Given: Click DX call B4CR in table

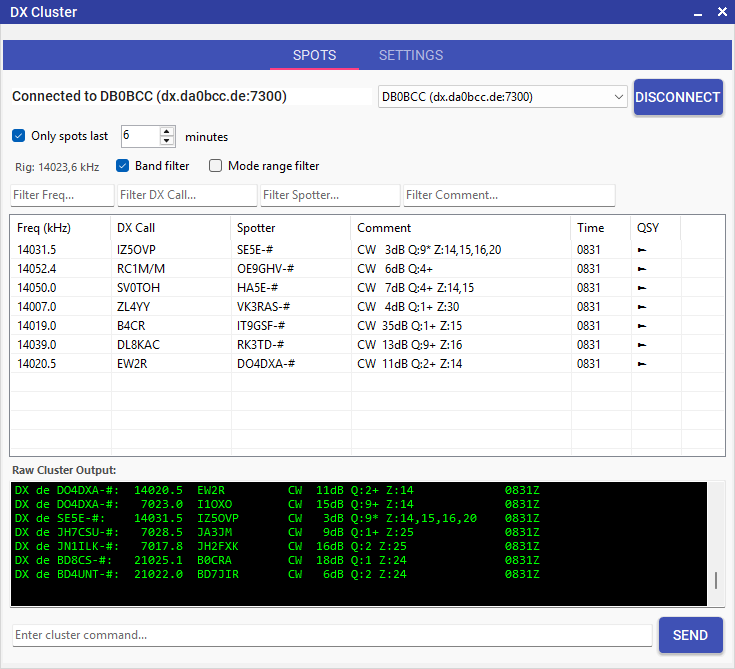Looking at the screenshot, I should pos(131,326).
